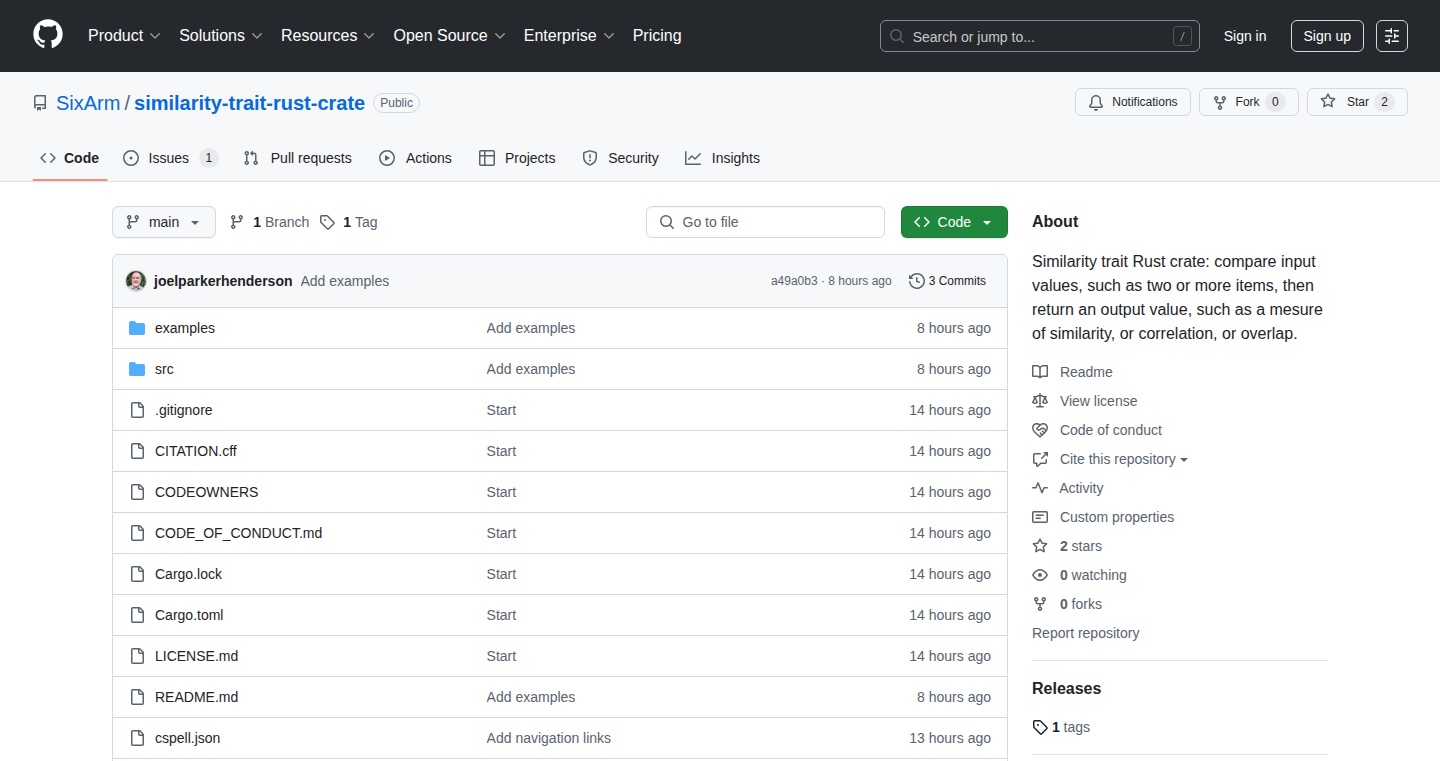Open the 1 Branch link
The width and height of the screenshot is (1440, 761).
click(269, 222)
